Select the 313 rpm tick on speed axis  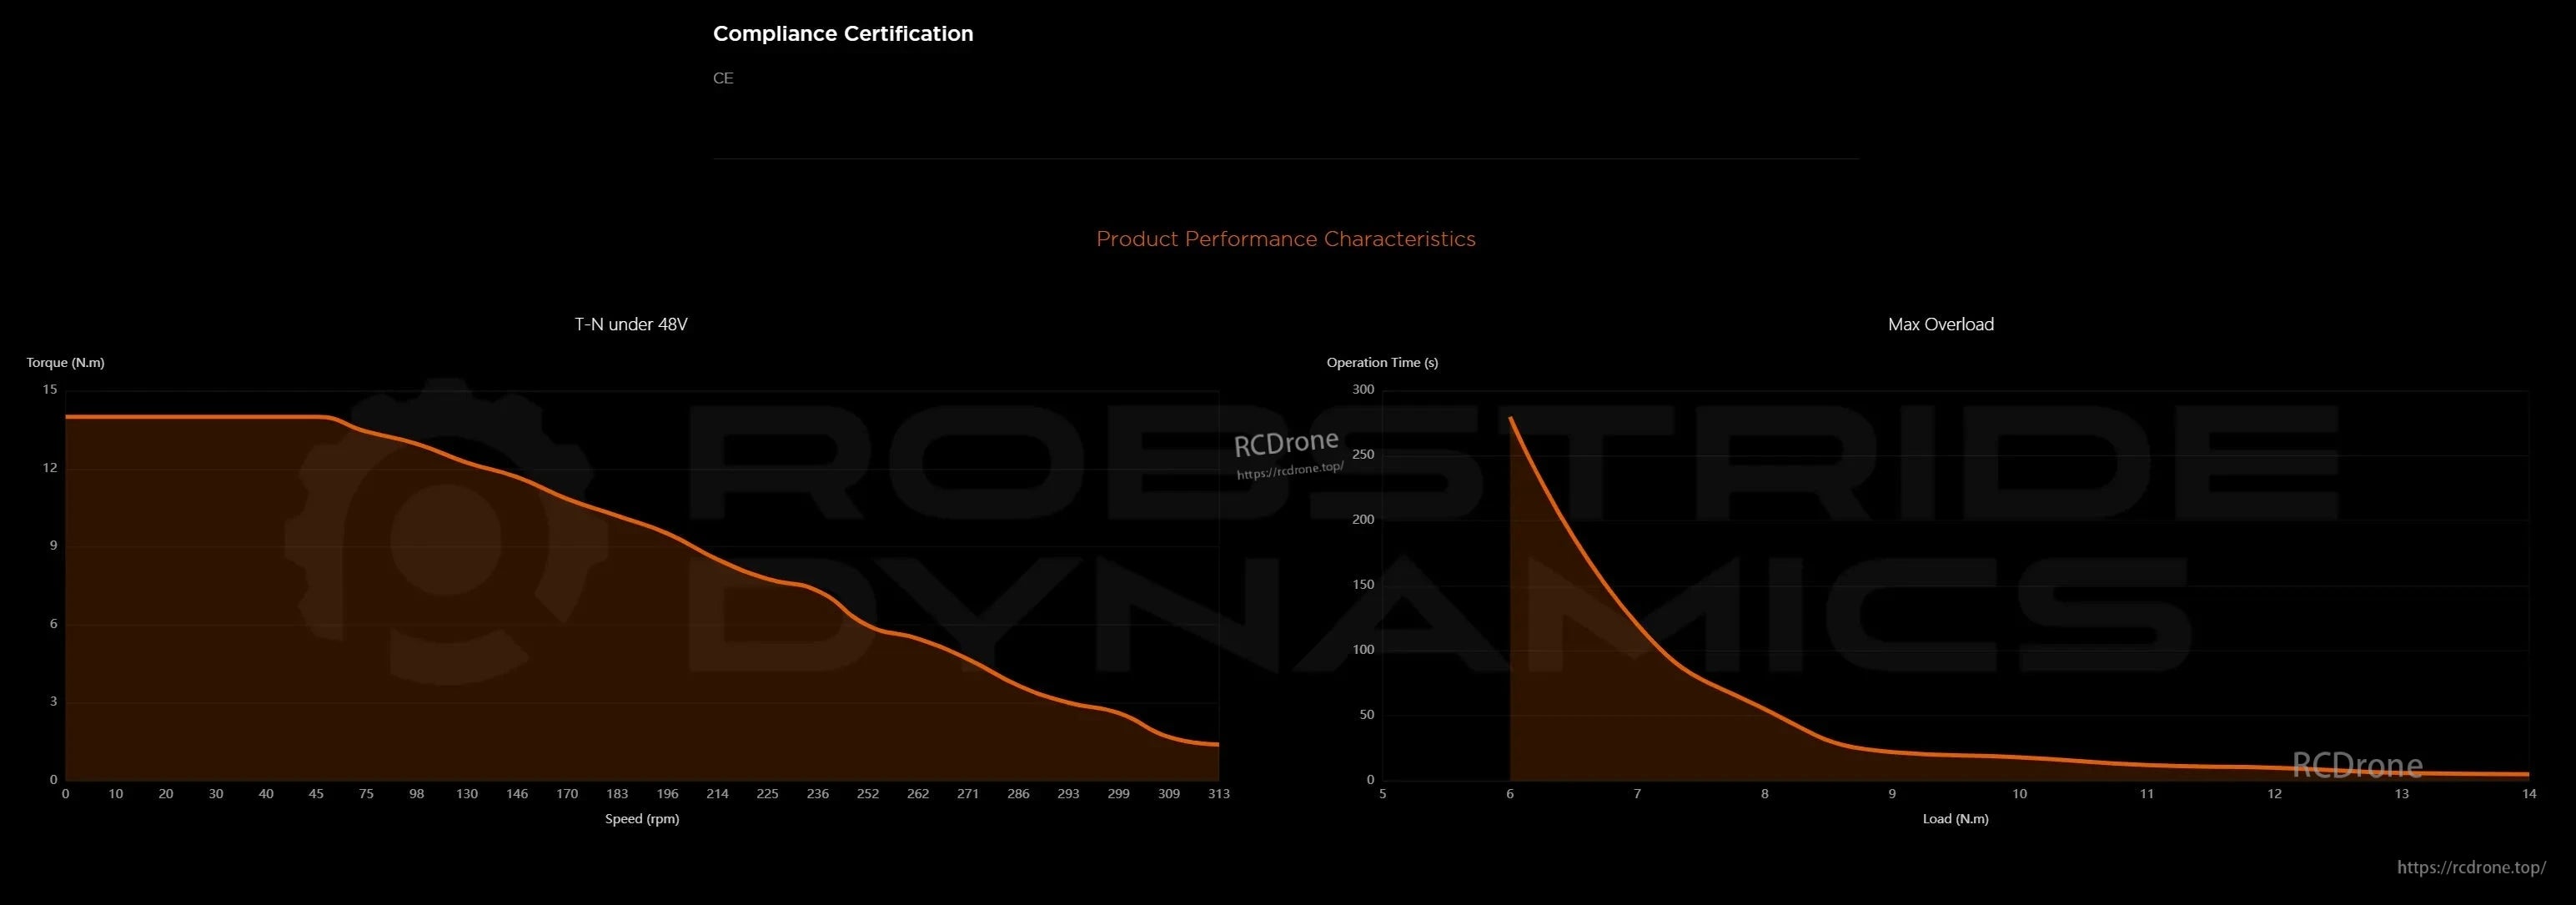click(x=1219, y=793)
